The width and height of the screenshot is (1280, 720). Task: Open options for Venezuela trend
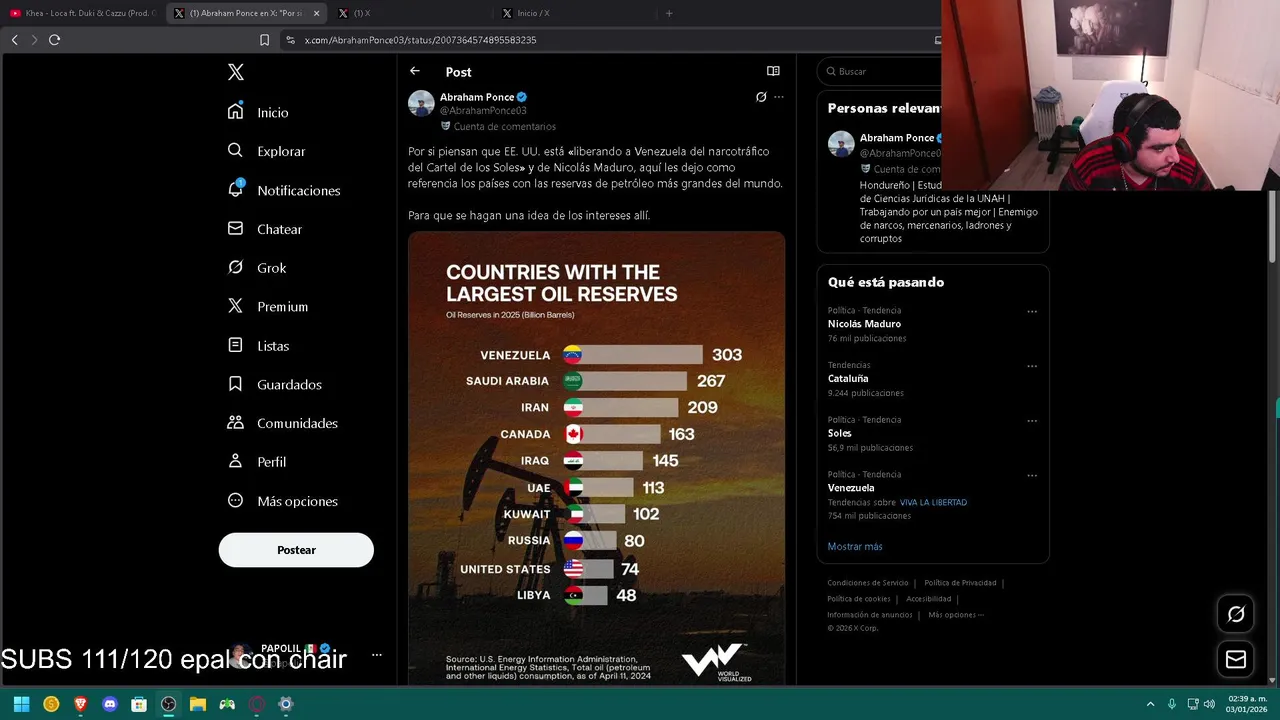(x=1032, y=475)
